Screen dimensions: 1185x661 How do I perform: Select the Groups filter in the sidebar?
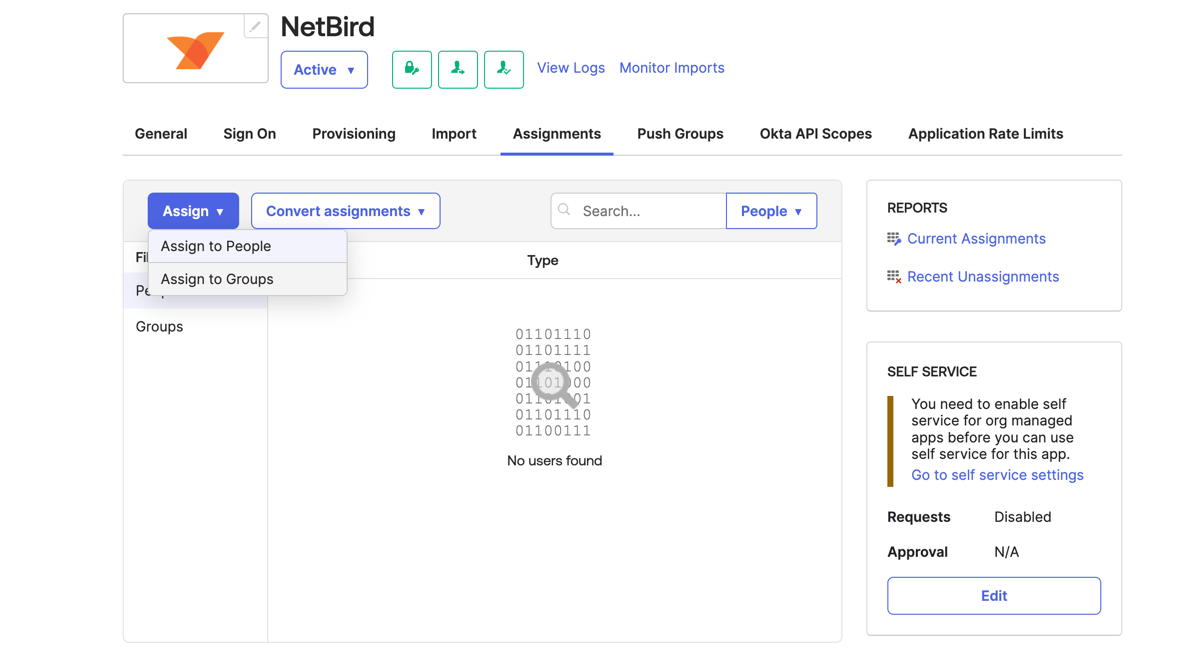[159, 326]
